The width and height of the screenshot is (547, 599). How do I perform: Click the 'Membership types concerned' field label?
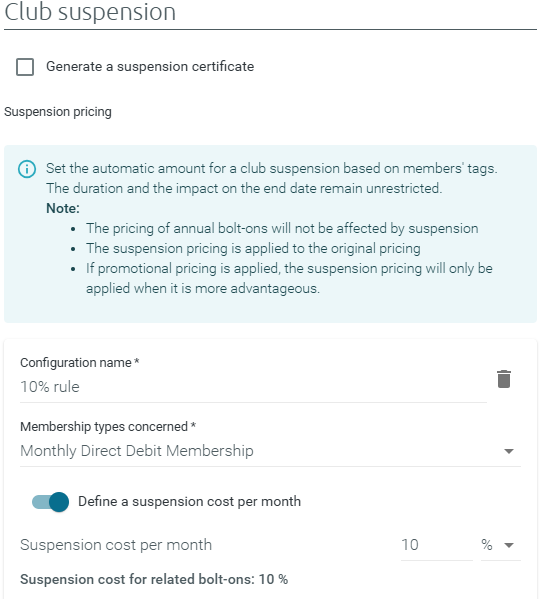[x=104, y=427]
